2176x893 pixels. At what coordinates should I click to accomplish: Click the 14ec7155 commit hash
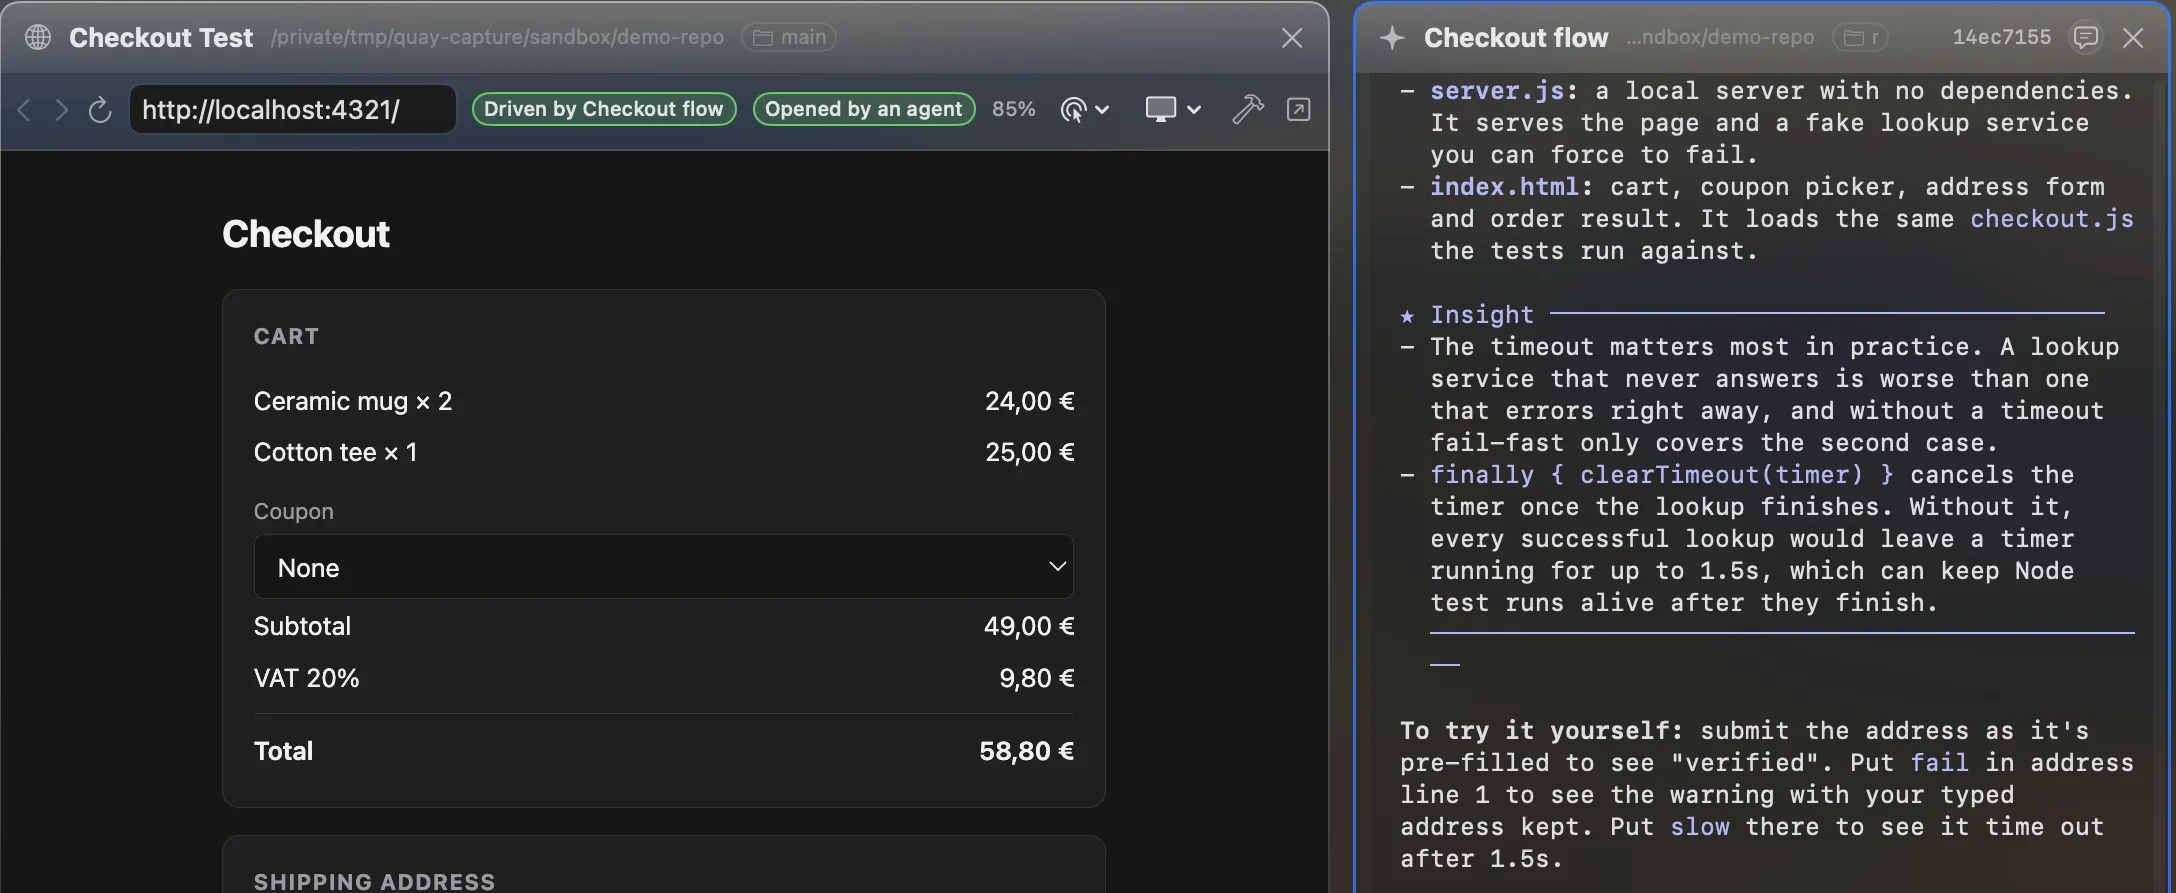(x=2001, y=37)
